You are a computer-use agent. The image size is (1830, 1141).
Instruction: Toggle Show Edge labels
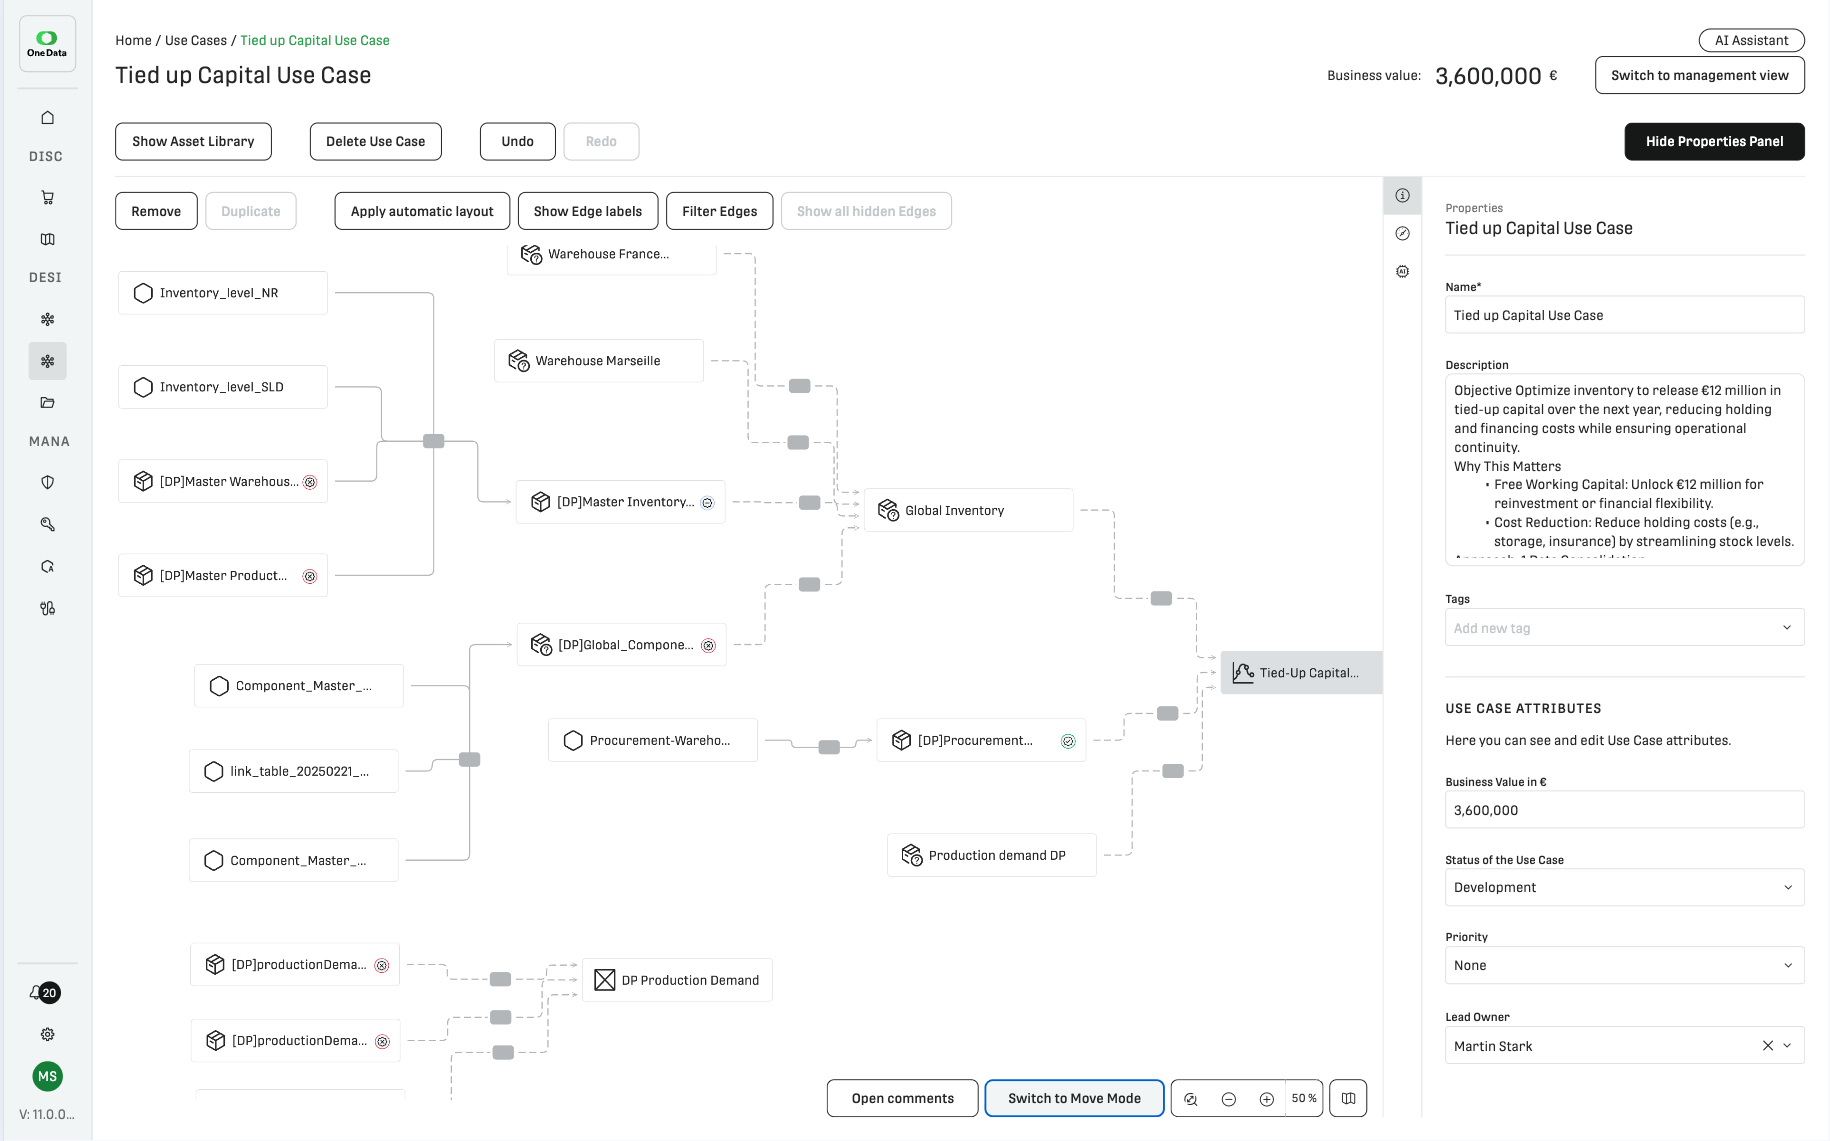click(587, 211)
